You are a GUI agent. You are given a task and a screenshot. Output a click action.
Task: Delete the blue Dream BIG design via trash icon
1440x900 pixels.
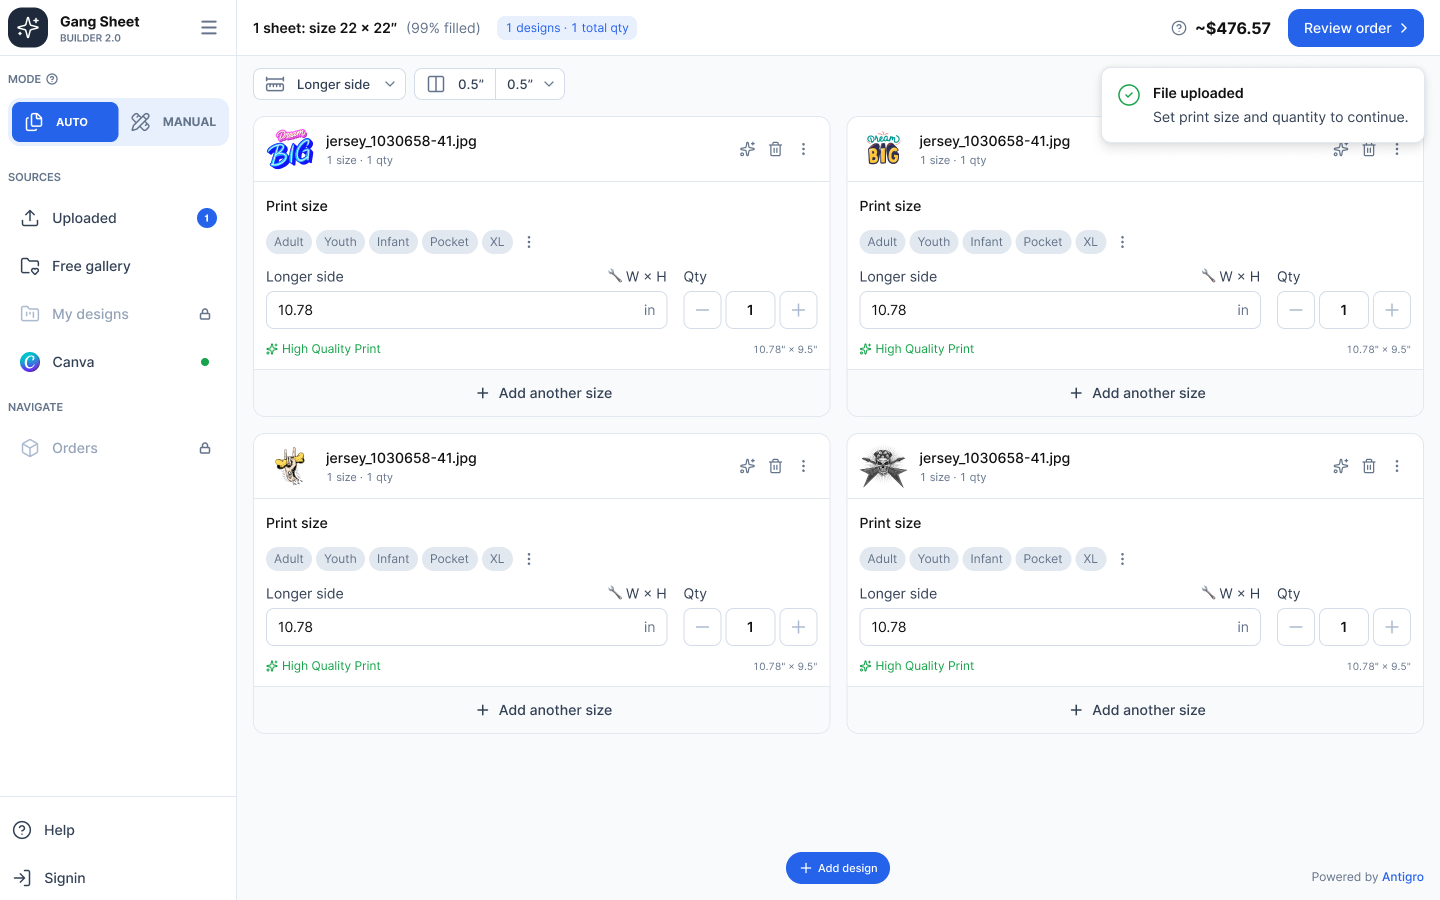(775, 149)
